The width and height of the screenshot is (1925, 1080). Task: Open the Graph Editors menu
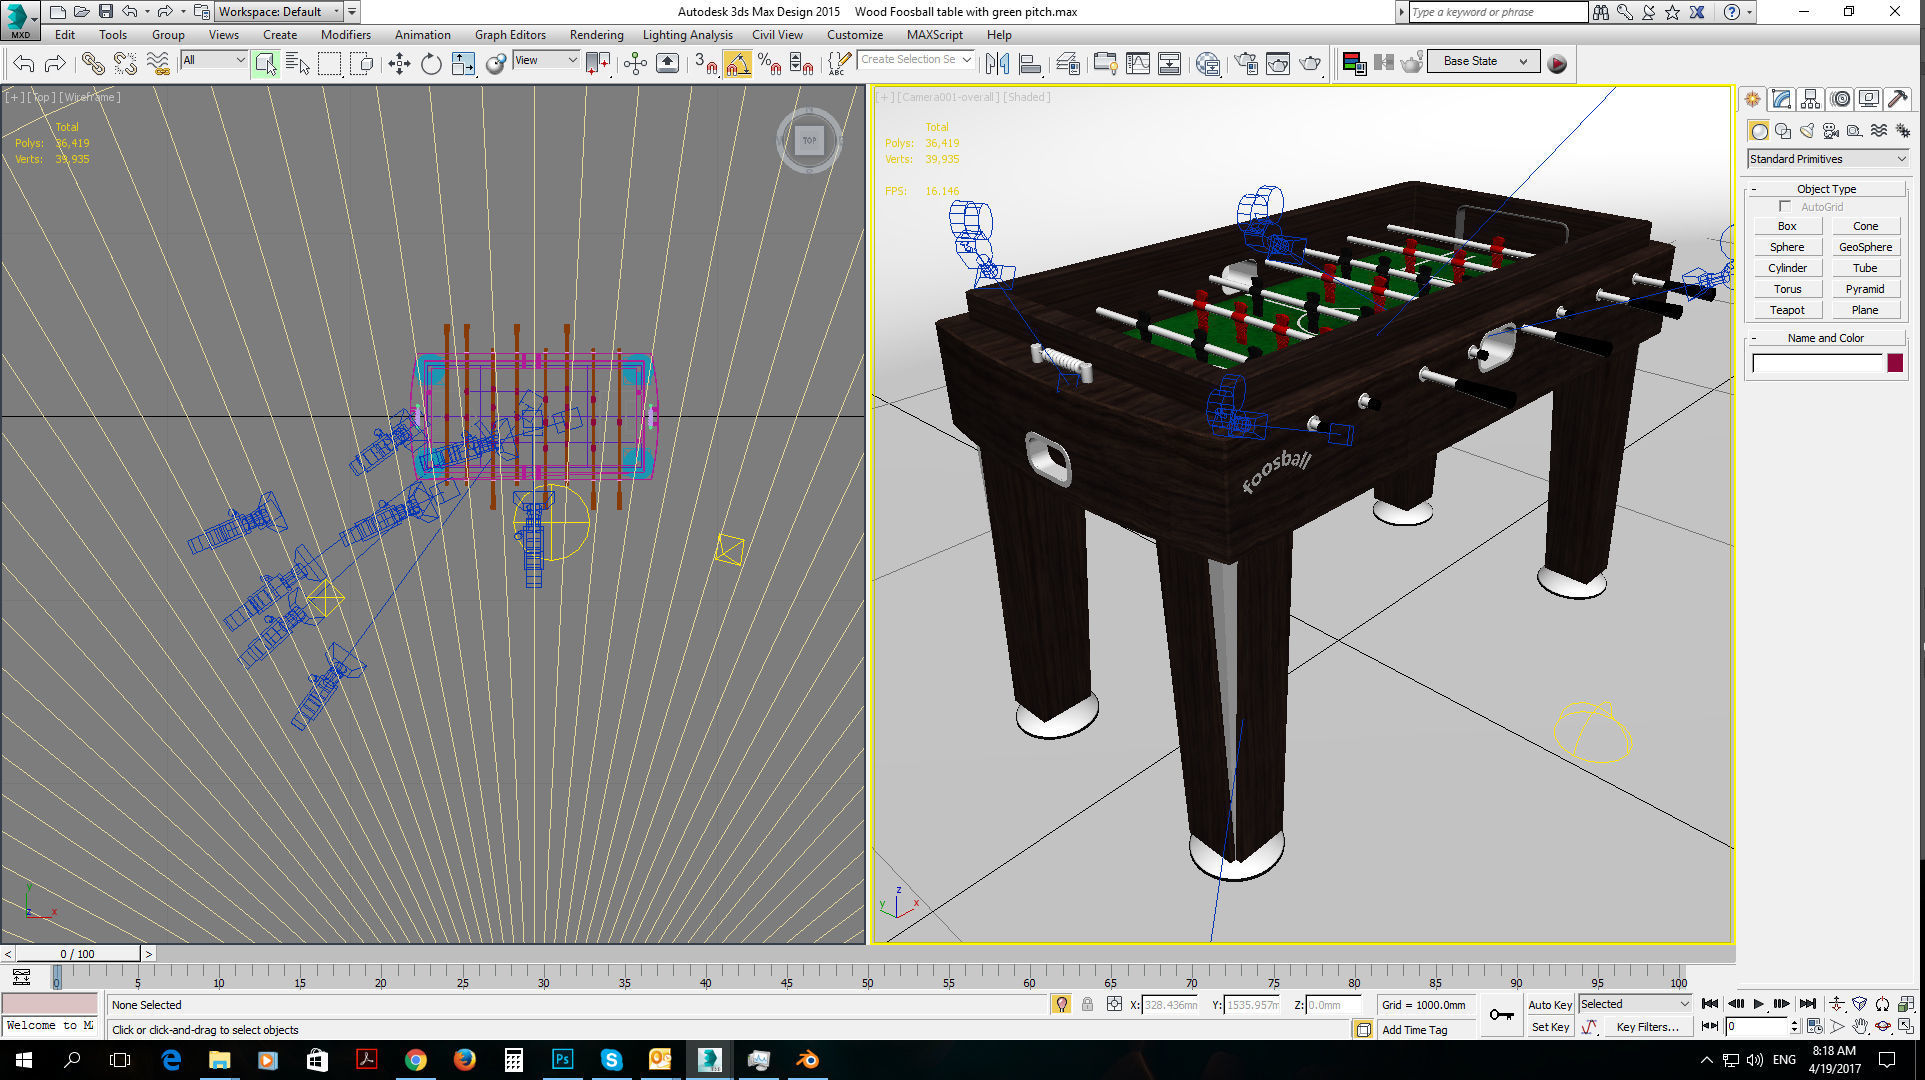(510, 35)
